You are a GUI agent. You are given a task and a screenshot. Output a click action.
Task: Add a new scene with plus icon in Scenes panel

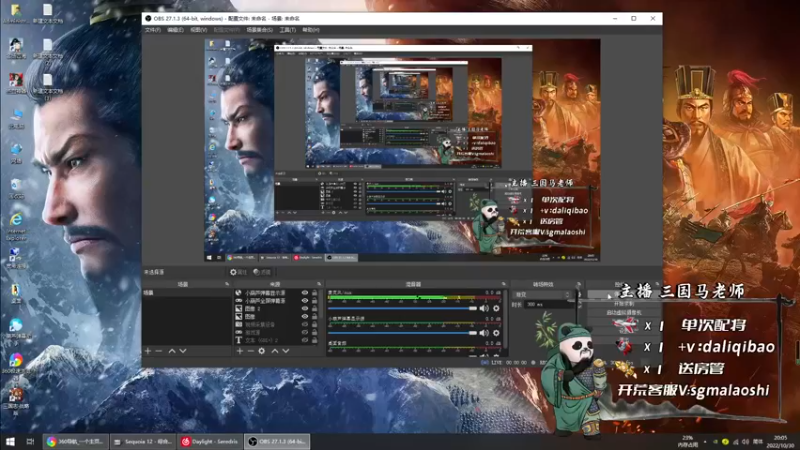[148, 351]
